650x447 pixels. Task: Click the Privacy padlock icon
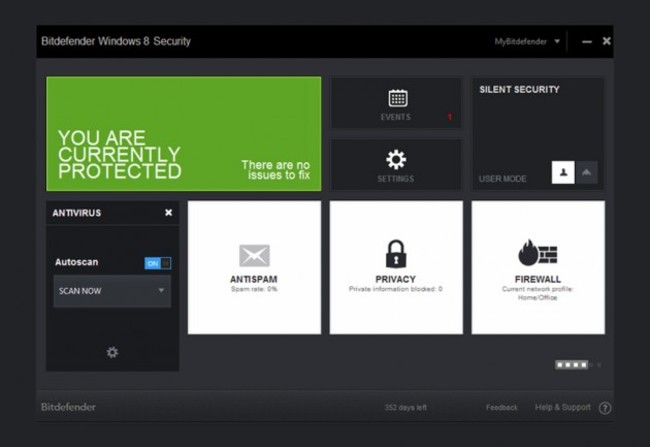(x=396, y=254)
